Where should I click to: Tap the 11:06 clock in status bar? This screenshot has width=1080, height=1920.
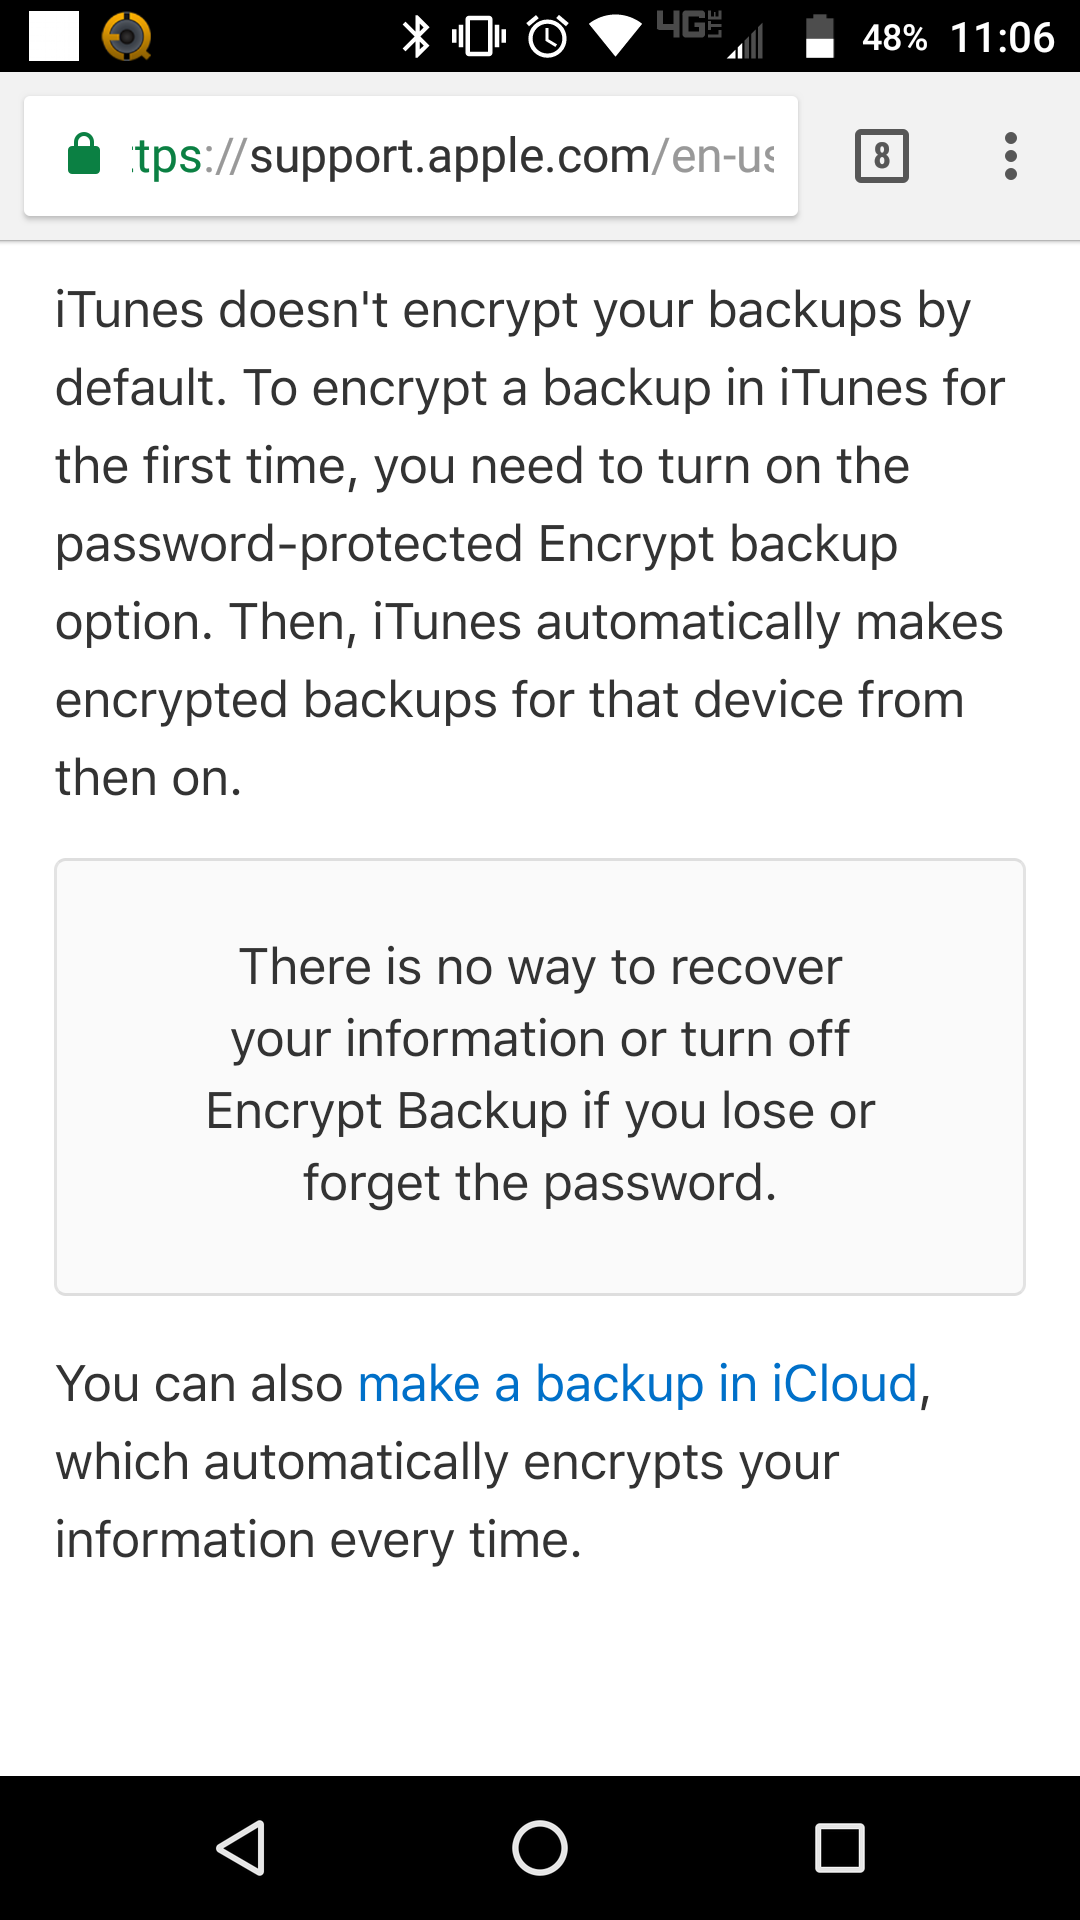1001,38
